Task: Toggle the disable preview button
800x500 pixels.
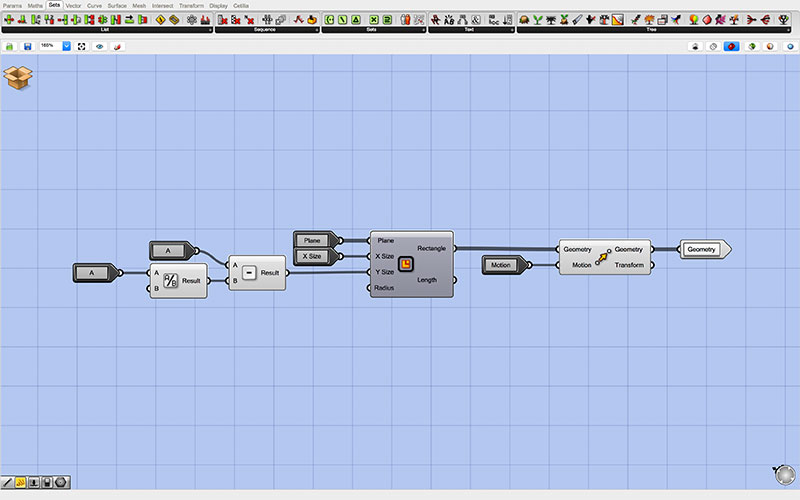Action: tap(695, 46)
